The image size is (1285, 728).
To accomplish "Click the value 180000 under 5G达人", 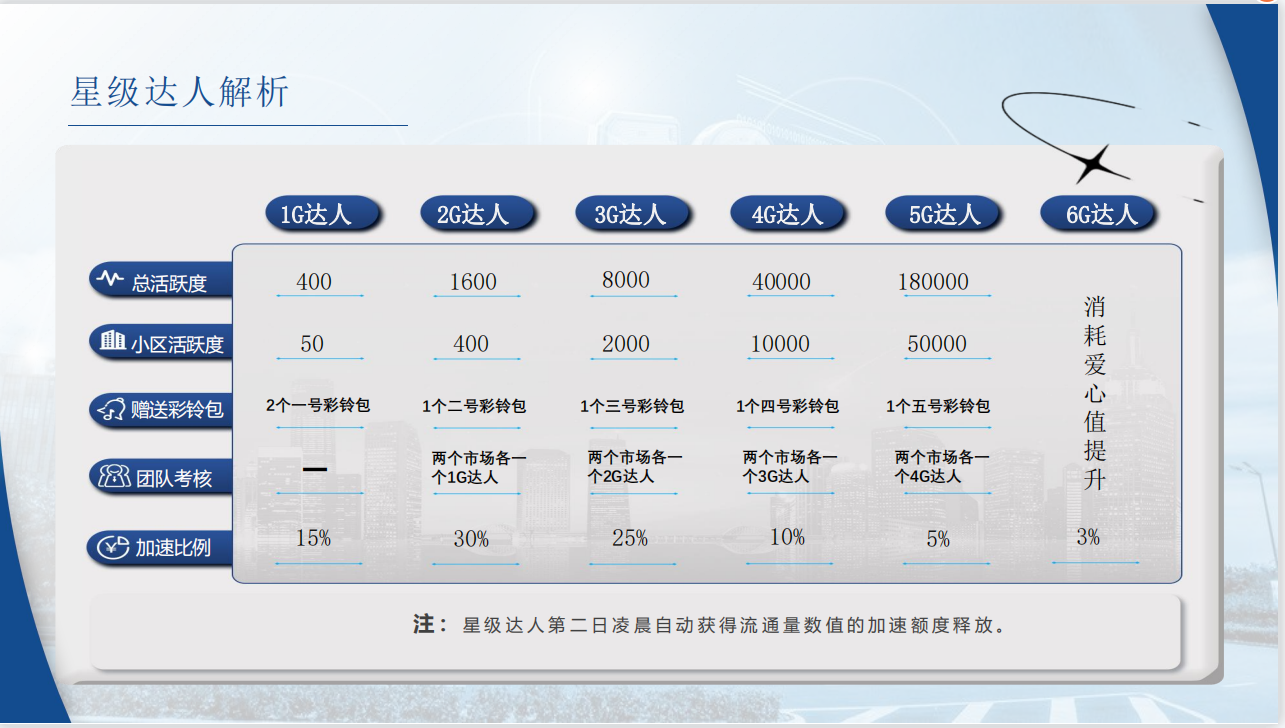I will tap(934, 282).
